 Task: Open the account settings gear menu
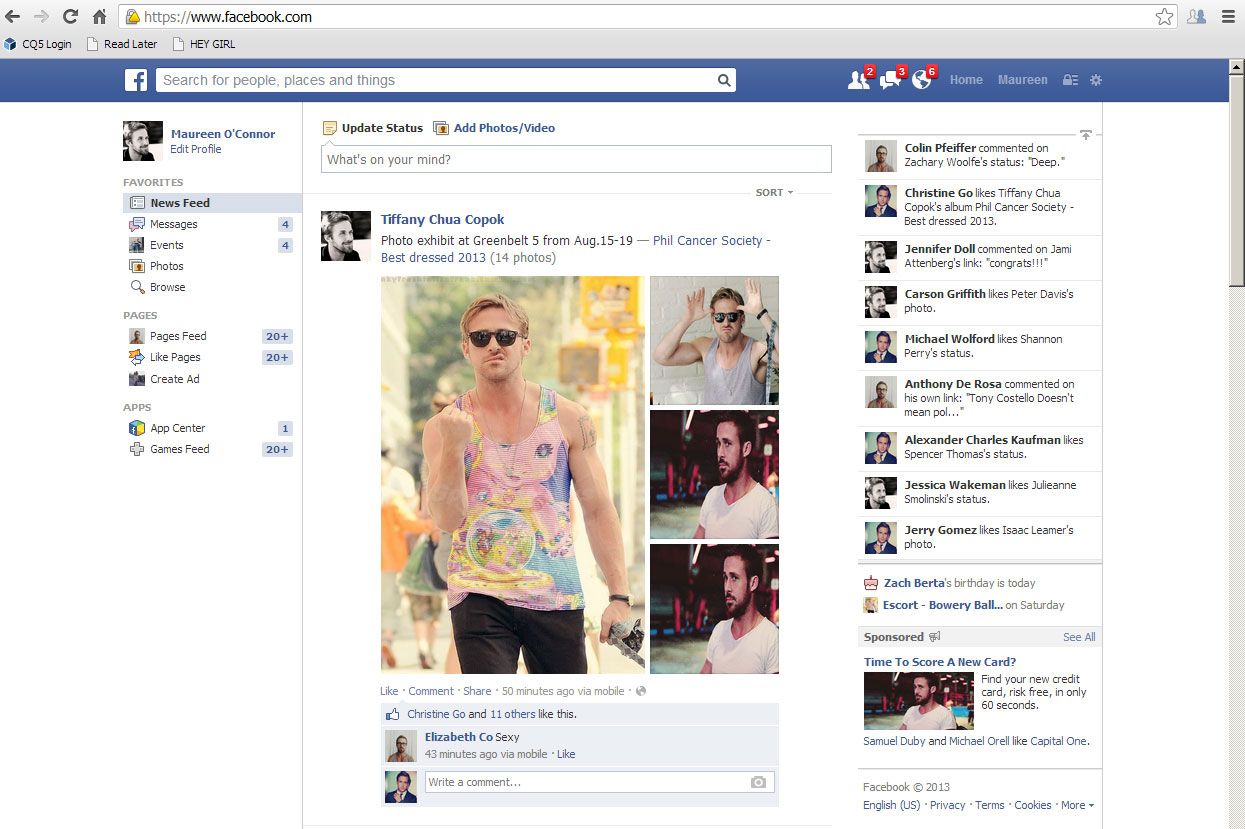(1096, 81)
